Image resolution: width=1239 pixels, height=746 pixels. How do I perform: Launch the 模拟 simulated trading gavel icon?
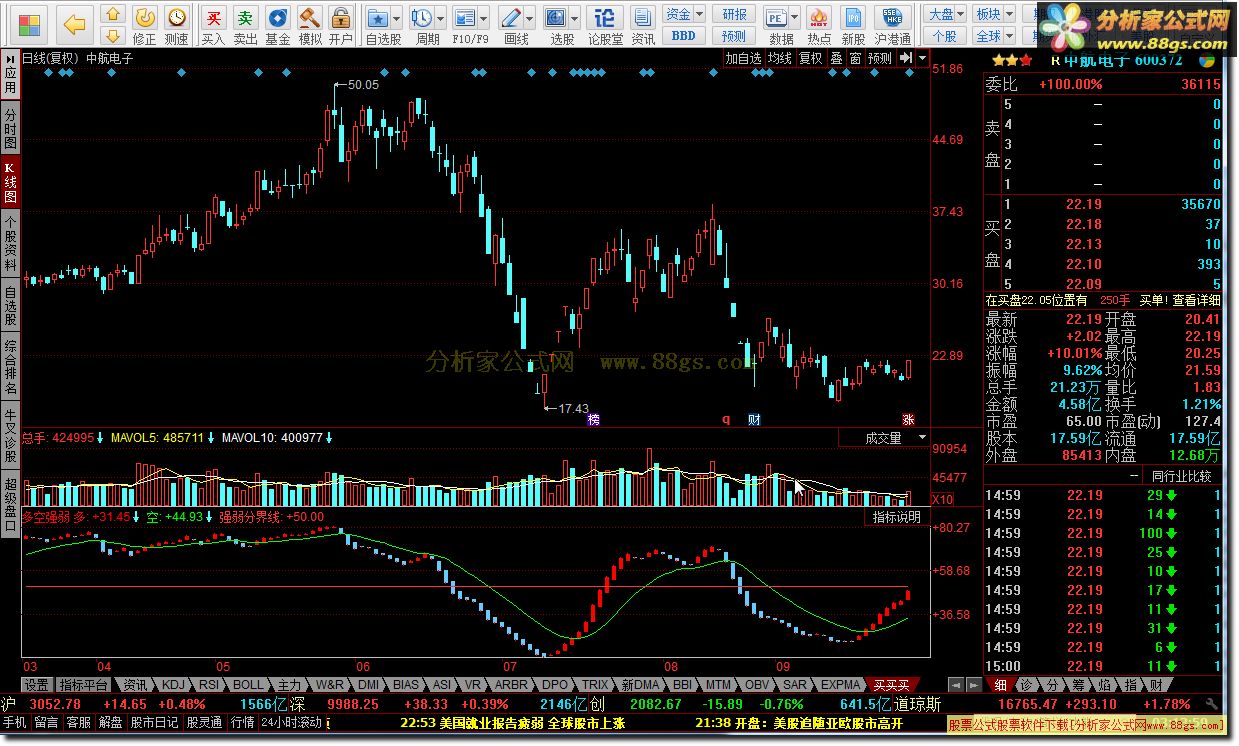coord(310,25)
